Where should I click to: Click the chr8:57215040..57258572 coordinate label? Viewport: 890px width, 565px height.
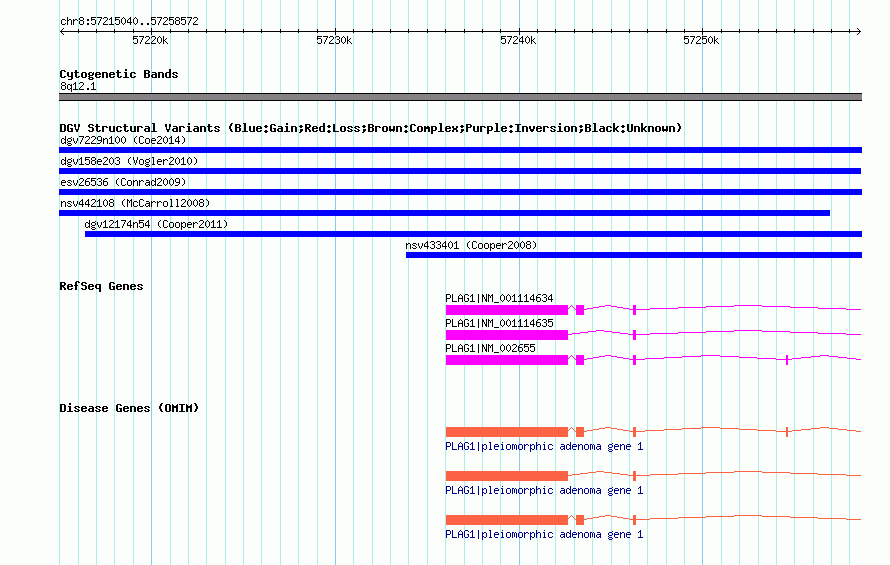[129, 21]
